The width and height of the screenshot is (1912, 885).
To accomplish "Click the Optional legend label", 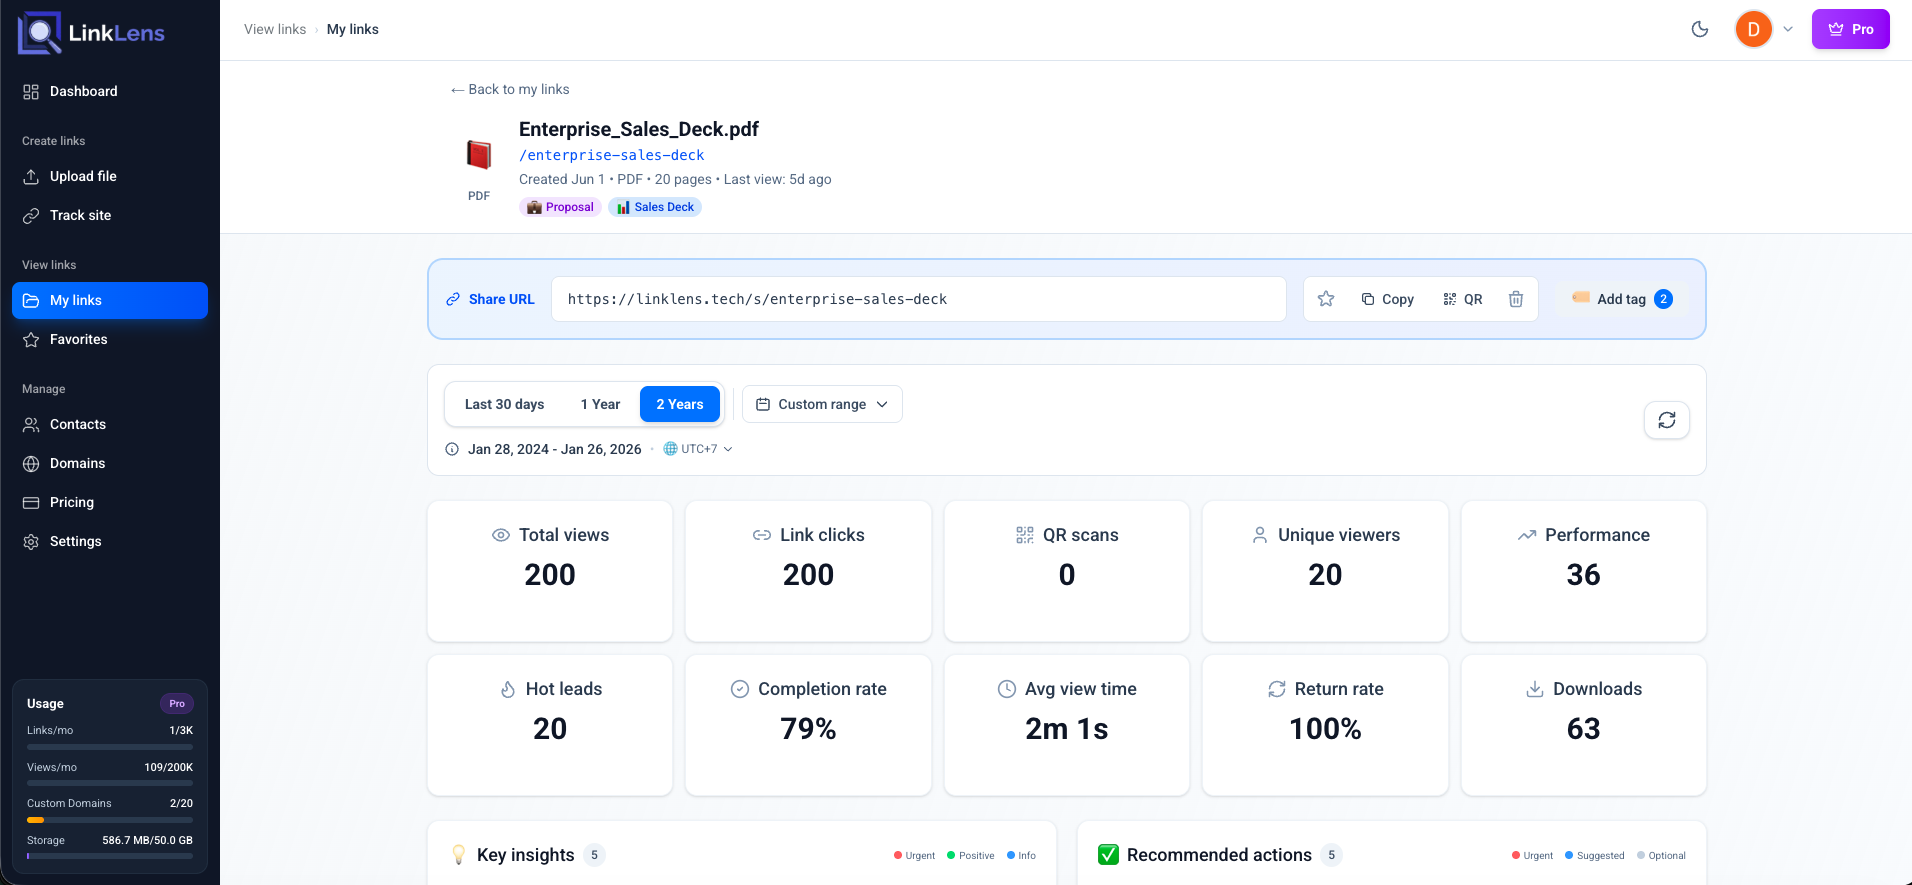I will pyautogui.click(x=1661, y=856).
